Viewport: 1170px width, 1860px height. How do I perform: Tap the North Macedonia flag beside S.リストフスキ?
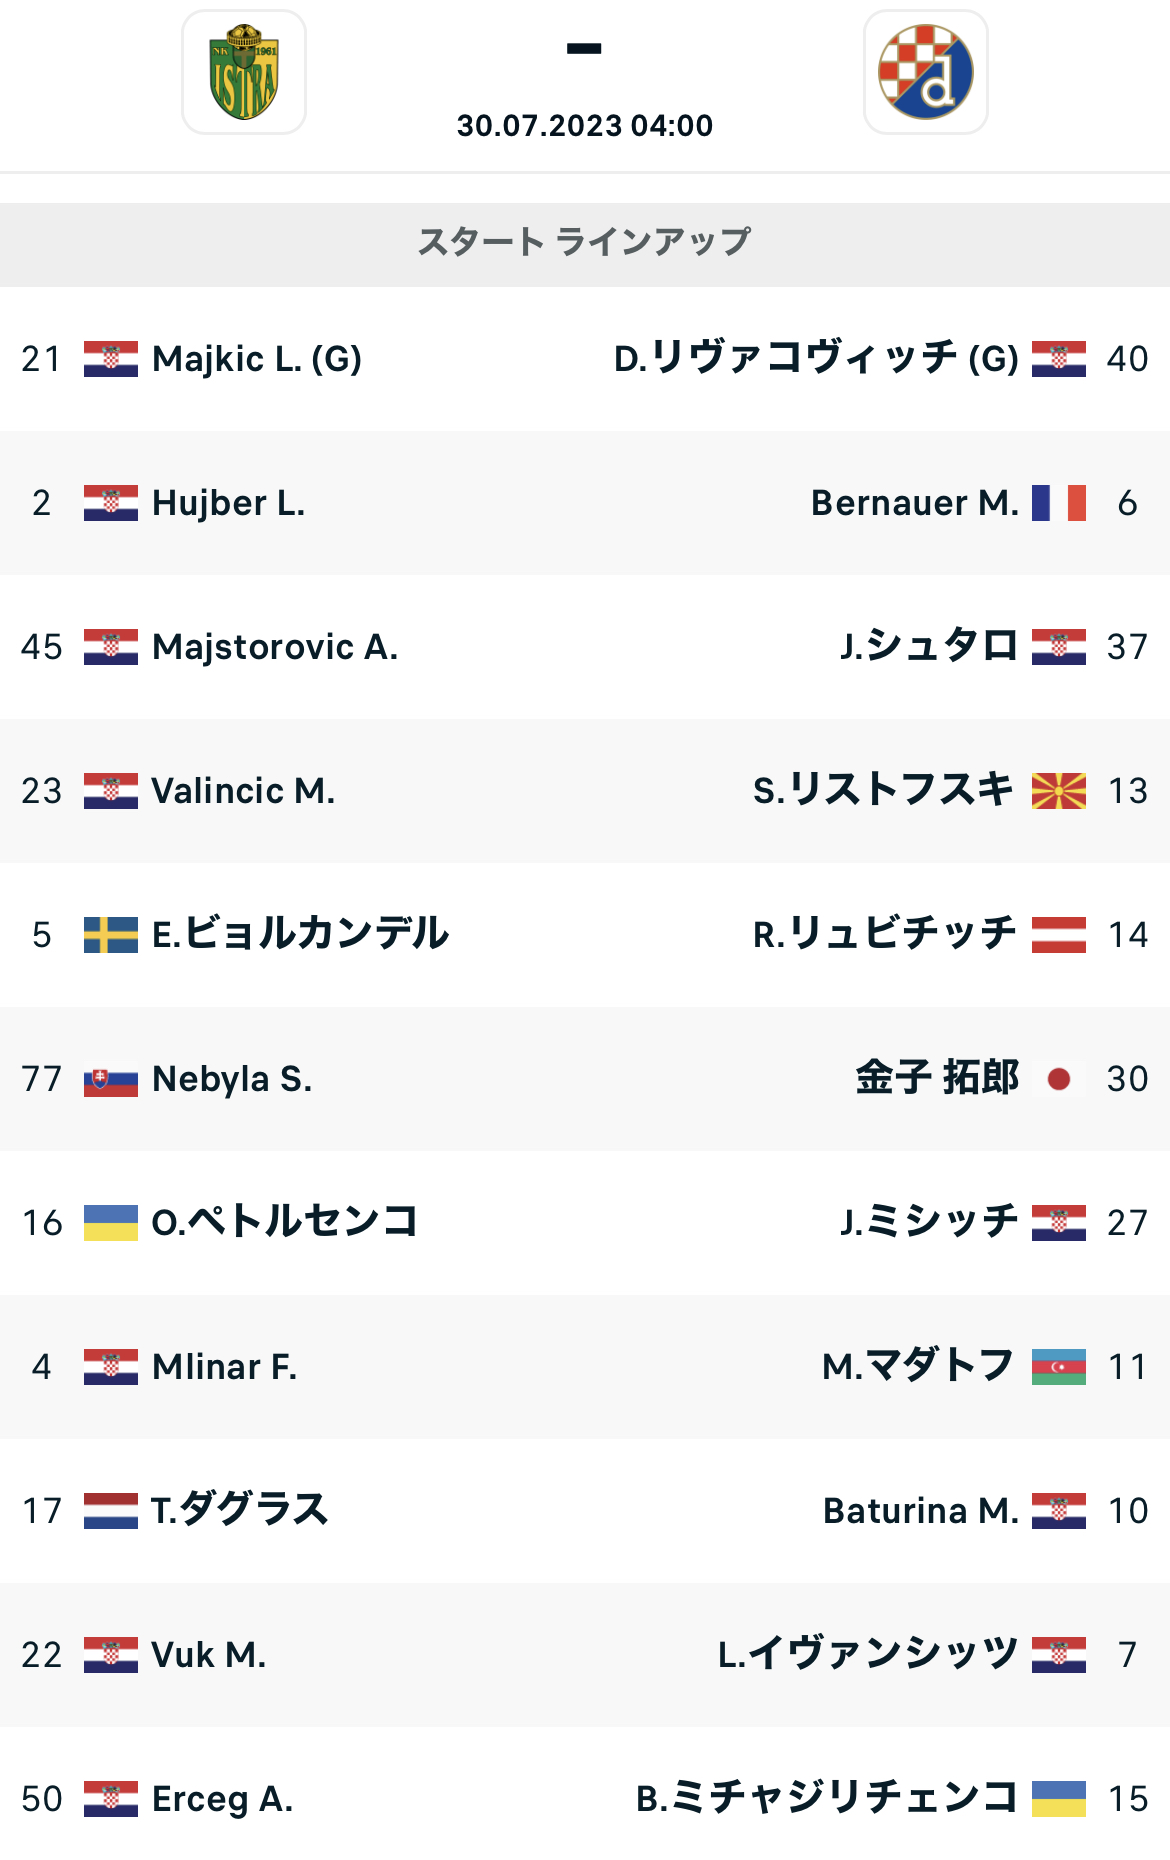(x=1059, y=791)
